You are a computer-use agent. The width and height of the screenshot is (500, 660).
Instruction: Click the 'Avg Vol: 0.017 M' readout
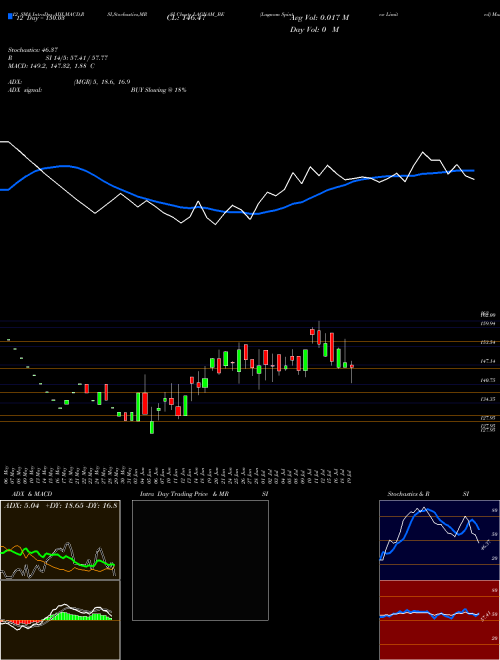tap(320, 18)
